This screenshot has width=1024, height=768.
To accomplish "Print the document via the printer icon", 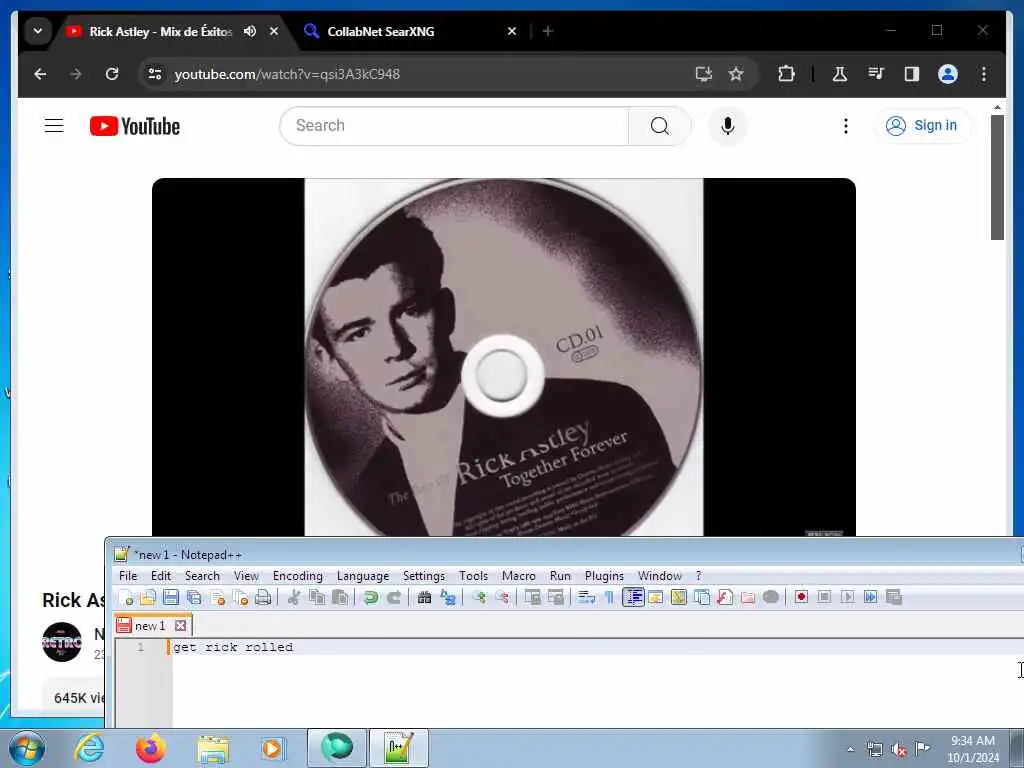I will tap(263, 597).
